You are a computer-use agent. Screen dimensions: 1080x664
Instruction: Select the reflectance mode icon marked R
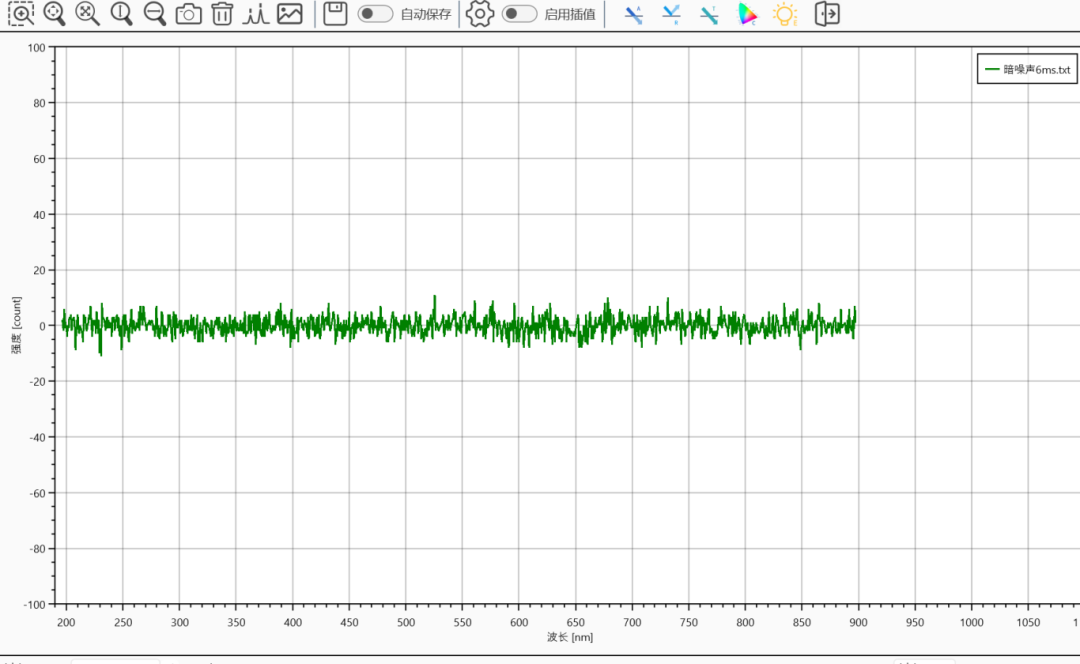click(671, 14)
